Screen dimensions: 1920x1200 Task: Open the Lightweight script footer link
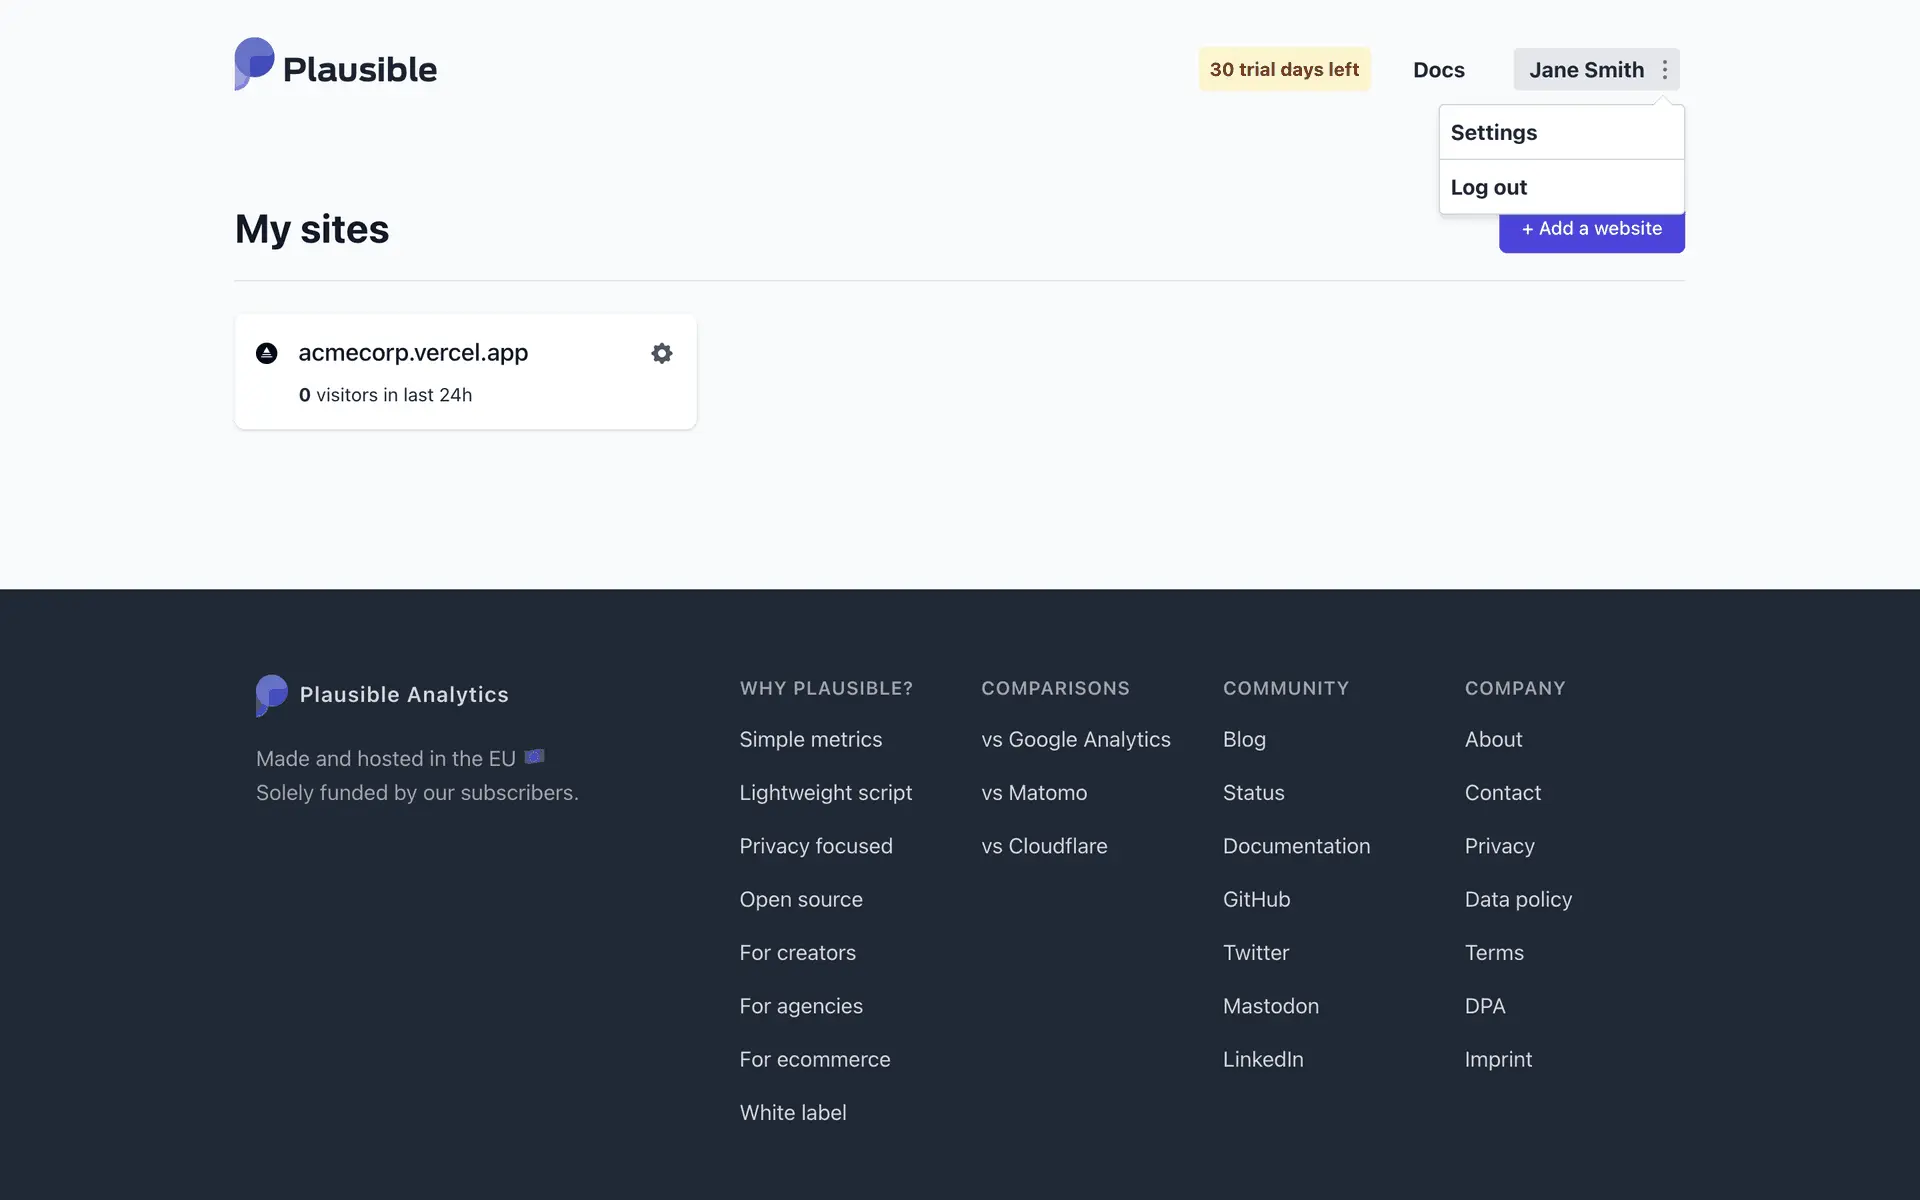pyautogui.click(x=825, y=793)
